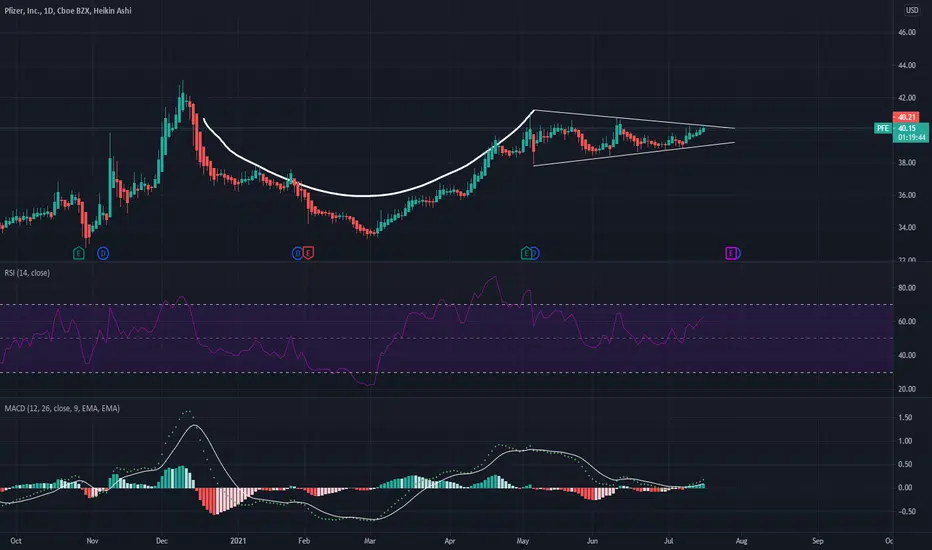The width and height of the screenshot is (932, 550).
Task: Click the green earnings marker near November
Action: point(78,253)
